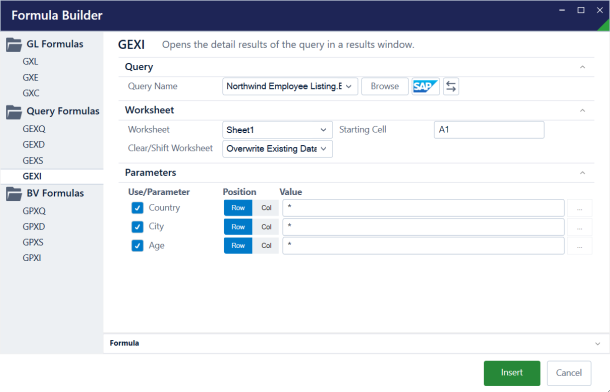Click the ellipsis button for Age value

pos(579,246)
